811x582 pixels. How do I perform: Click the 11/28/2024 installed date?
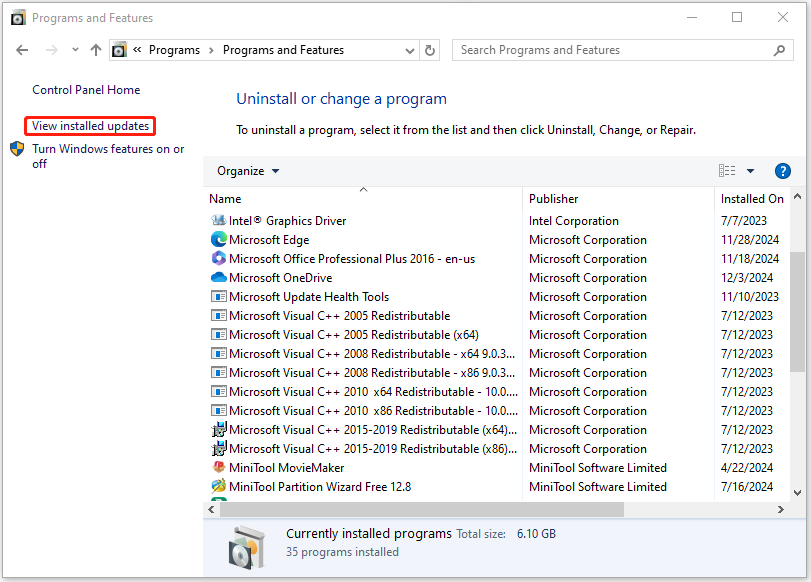(750, 240)
